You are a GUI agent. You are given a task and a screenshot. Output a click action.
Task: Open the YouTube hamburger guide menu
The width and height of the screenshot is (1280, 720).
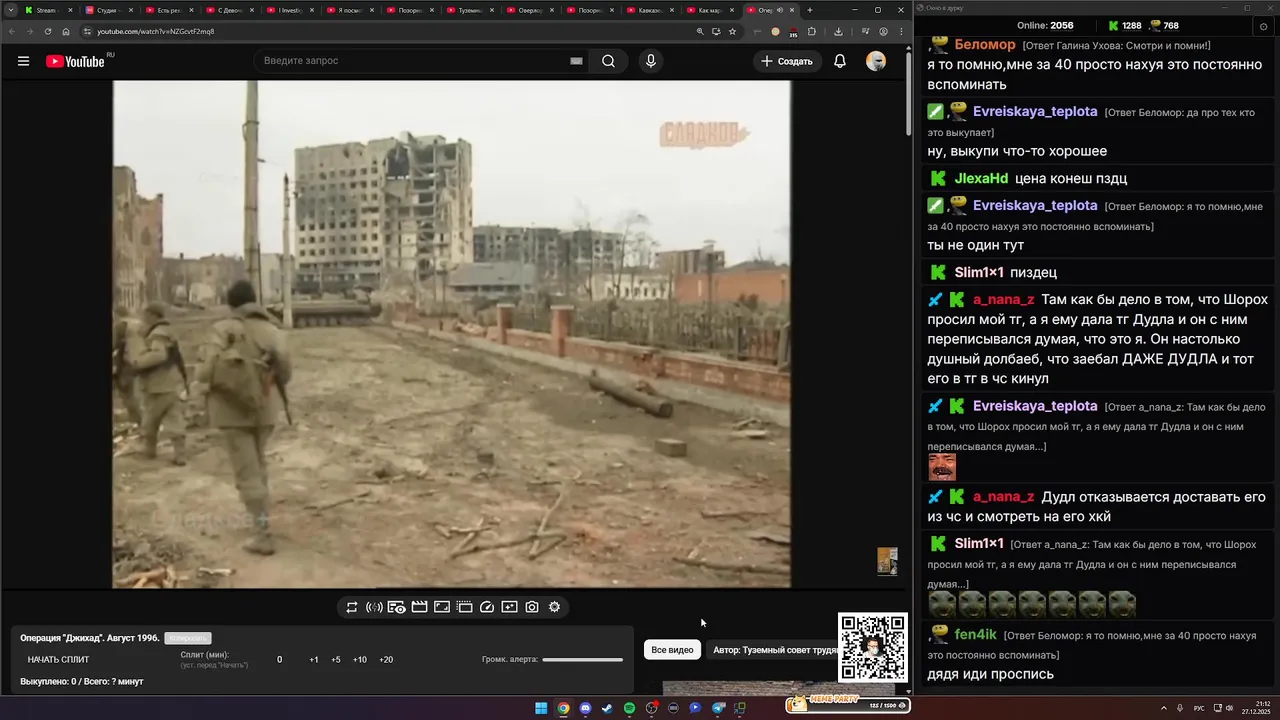pos(23,61)
